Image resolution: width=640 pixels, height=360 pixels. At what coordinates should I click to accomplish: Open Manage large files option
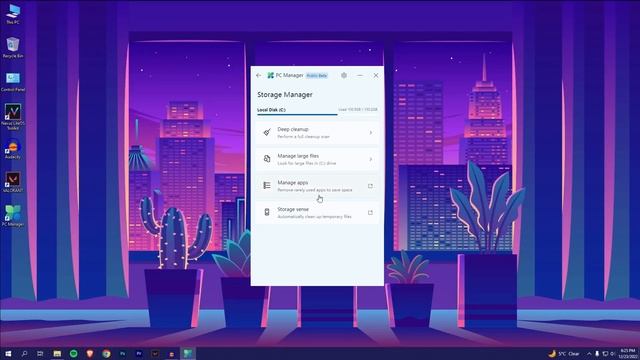click(x=317, y=159)
